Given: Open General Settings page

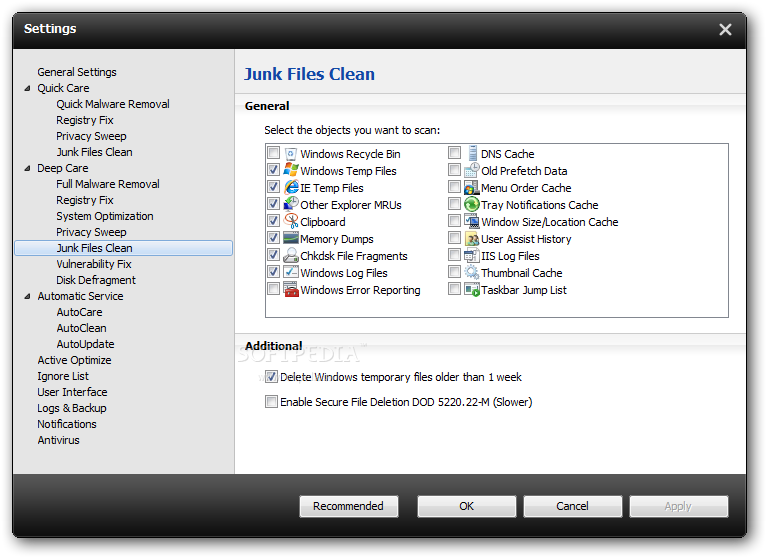Looking at the screenshot, I should click(77, 72).
